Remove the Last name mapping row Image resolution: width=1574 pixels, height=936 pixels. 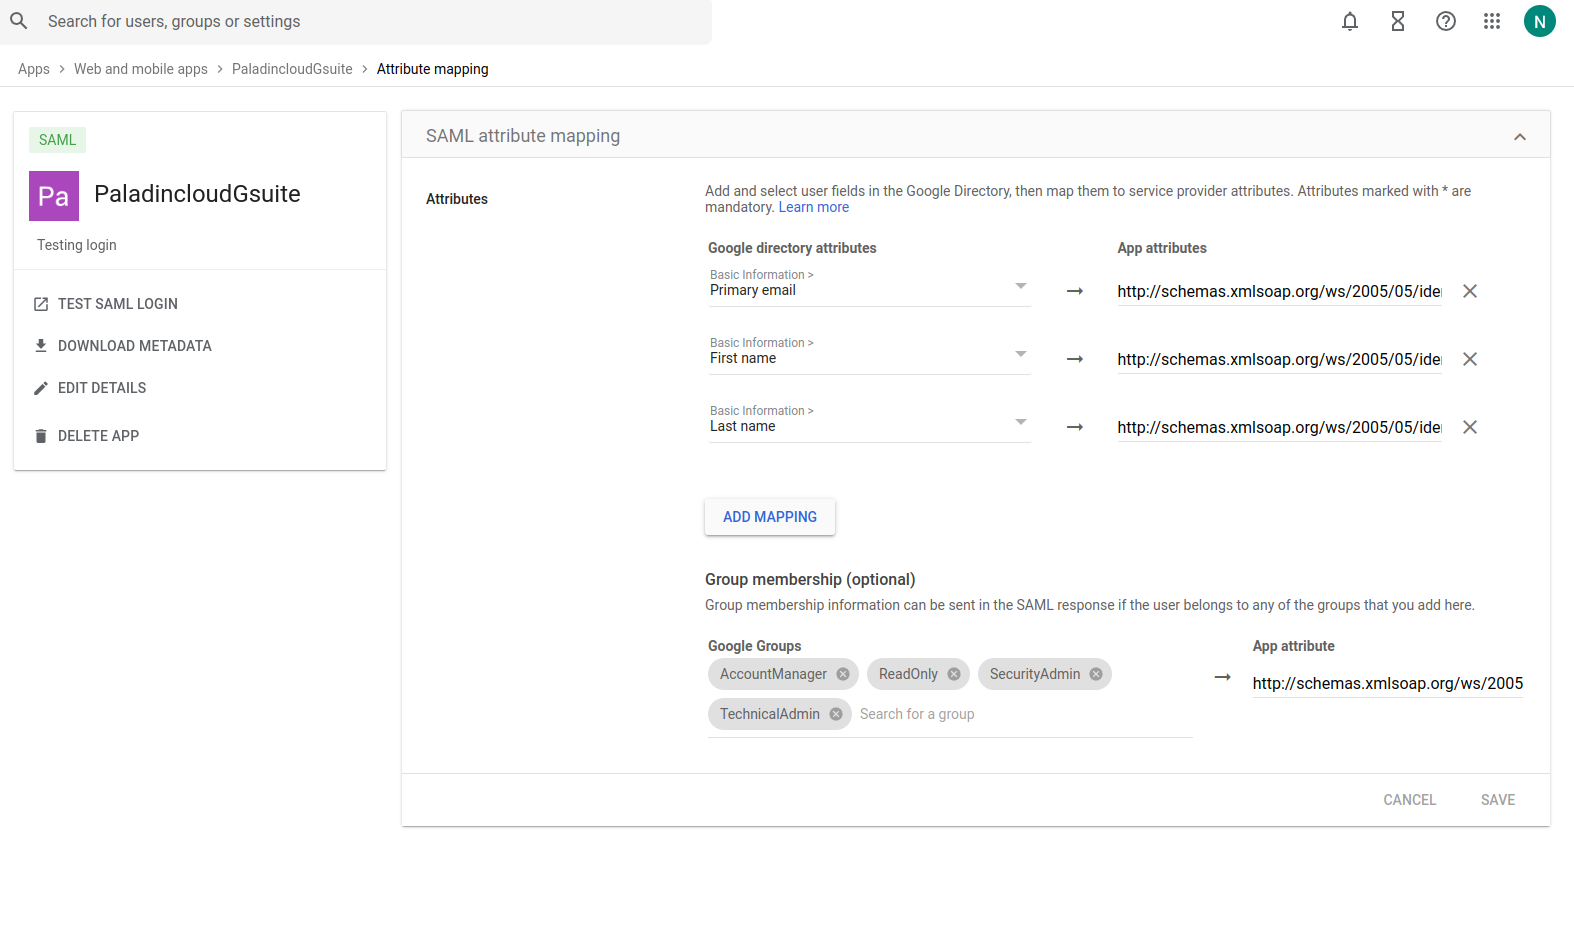(1470, 427)
